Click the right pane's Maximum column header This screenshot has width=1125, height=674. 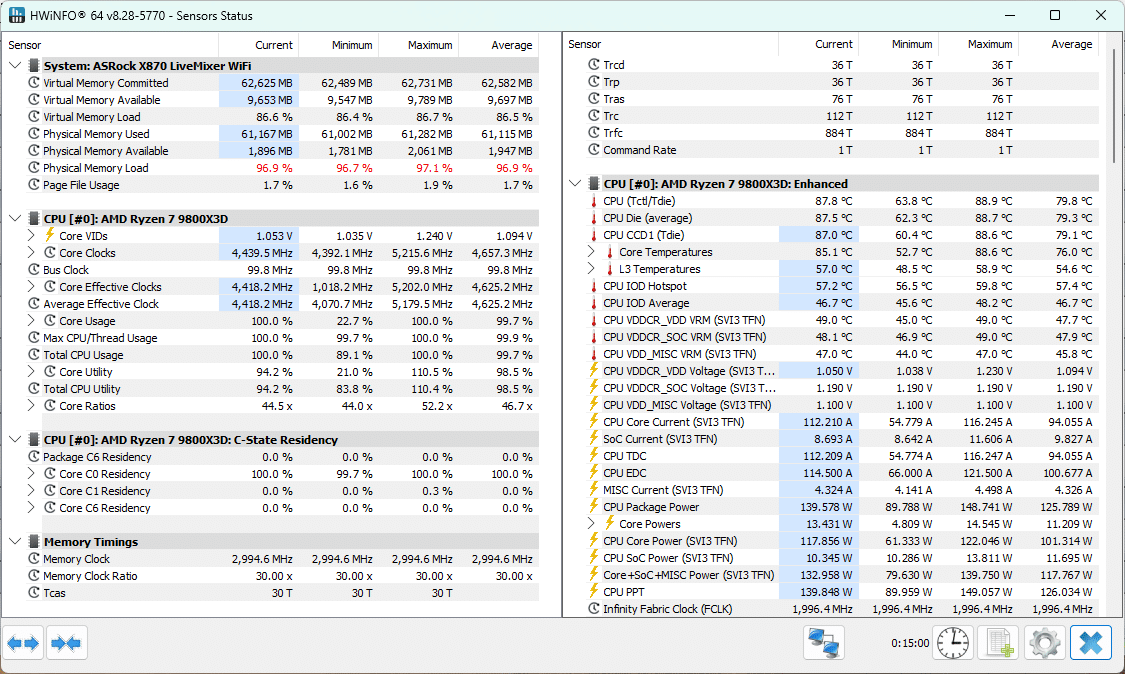point(979,44)
